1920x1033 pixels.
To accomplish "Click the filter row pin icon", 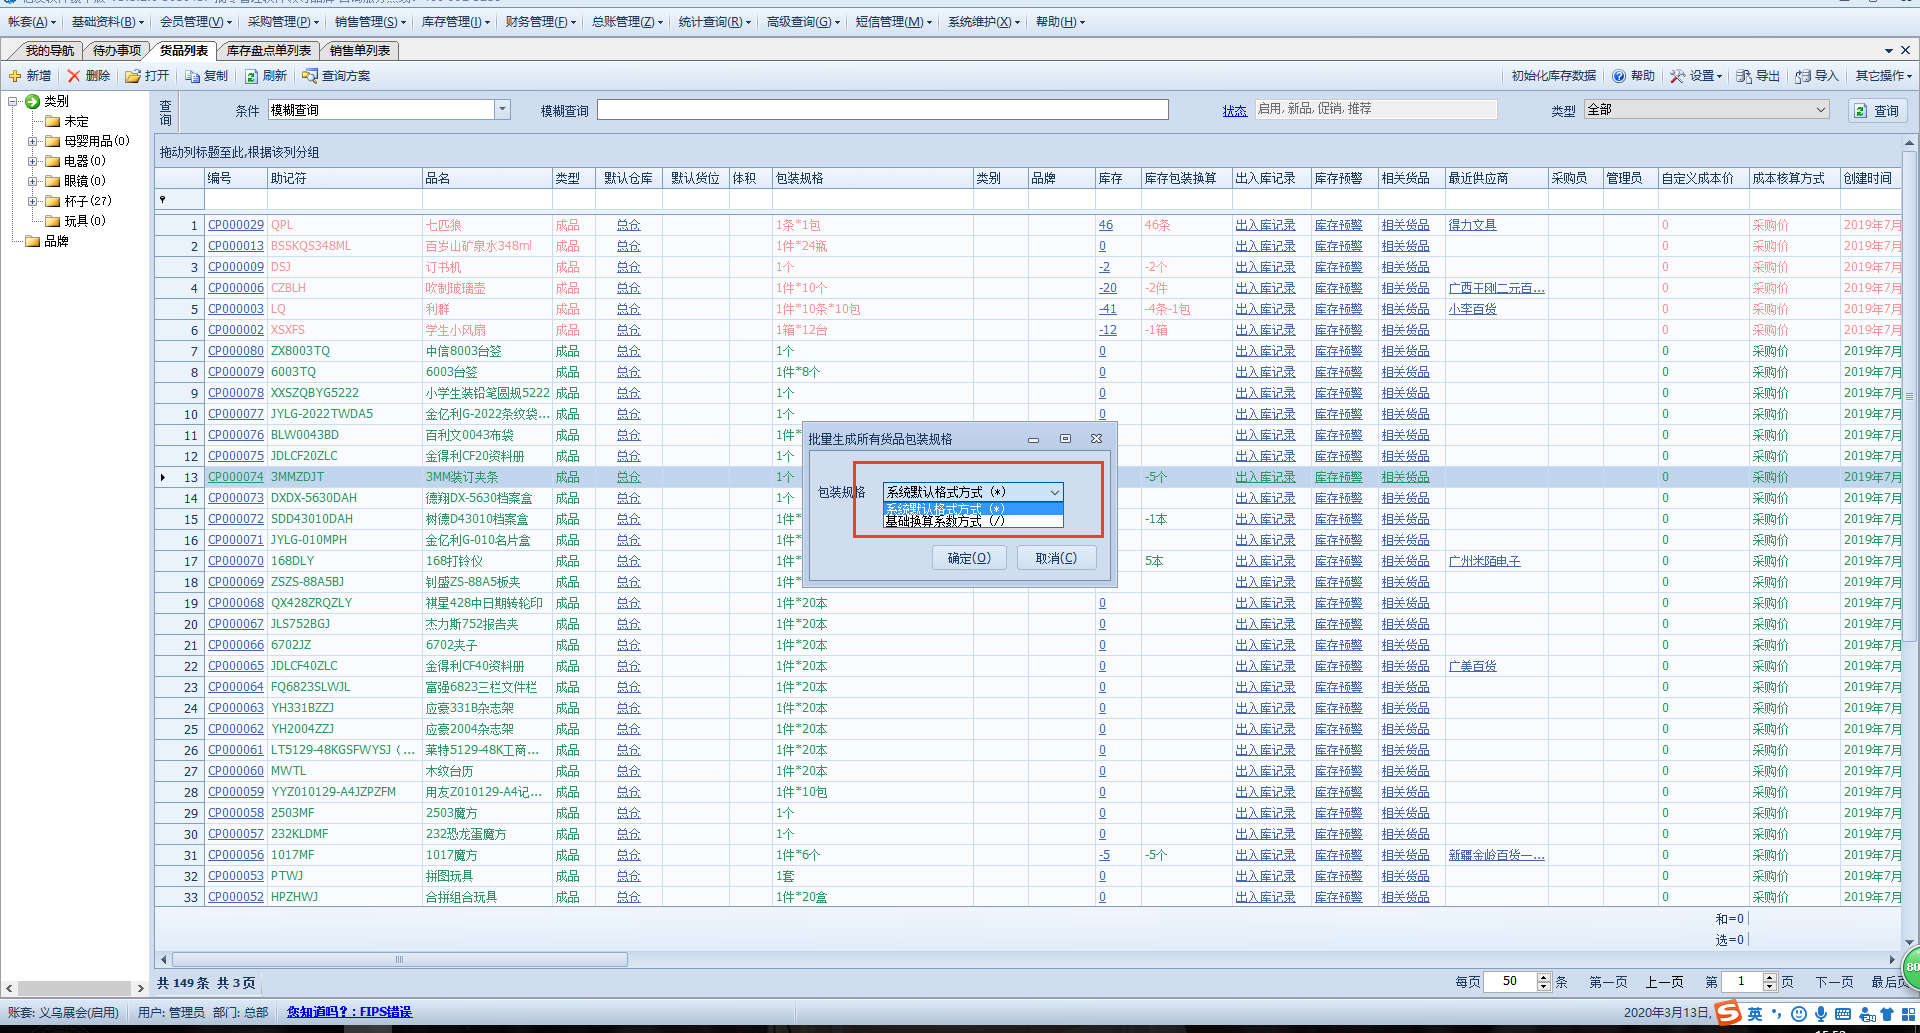I will [x=163, y=200].
